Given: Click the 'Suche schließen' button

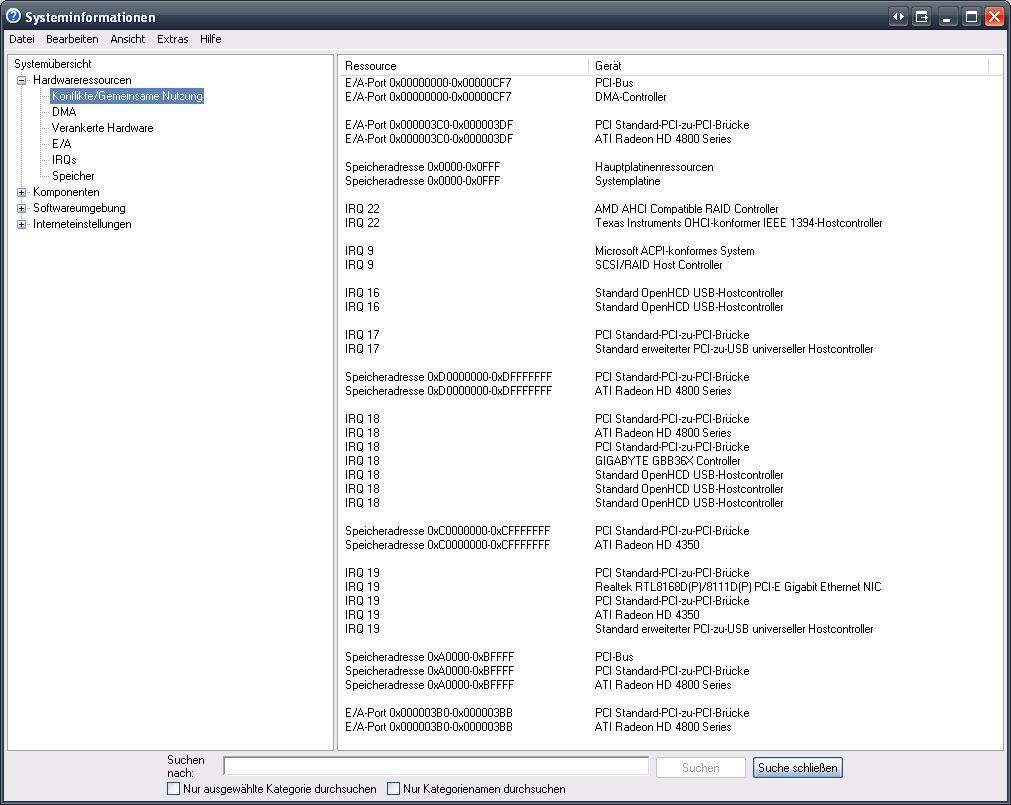Looking at the screenshot, I should [x=798, y=768].
